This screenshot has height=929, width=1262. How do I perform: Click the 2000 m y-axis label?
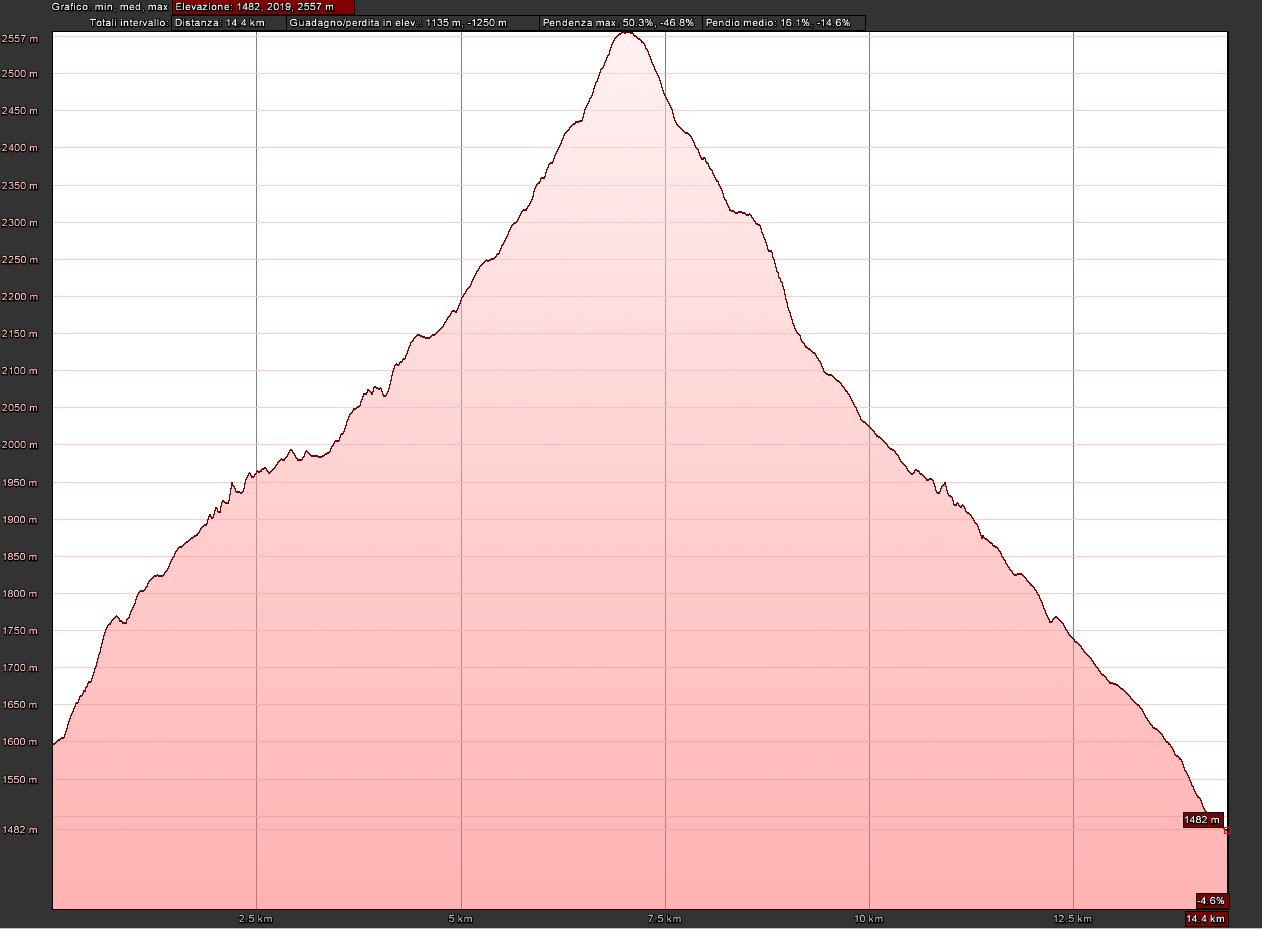(x=21, y=445)
